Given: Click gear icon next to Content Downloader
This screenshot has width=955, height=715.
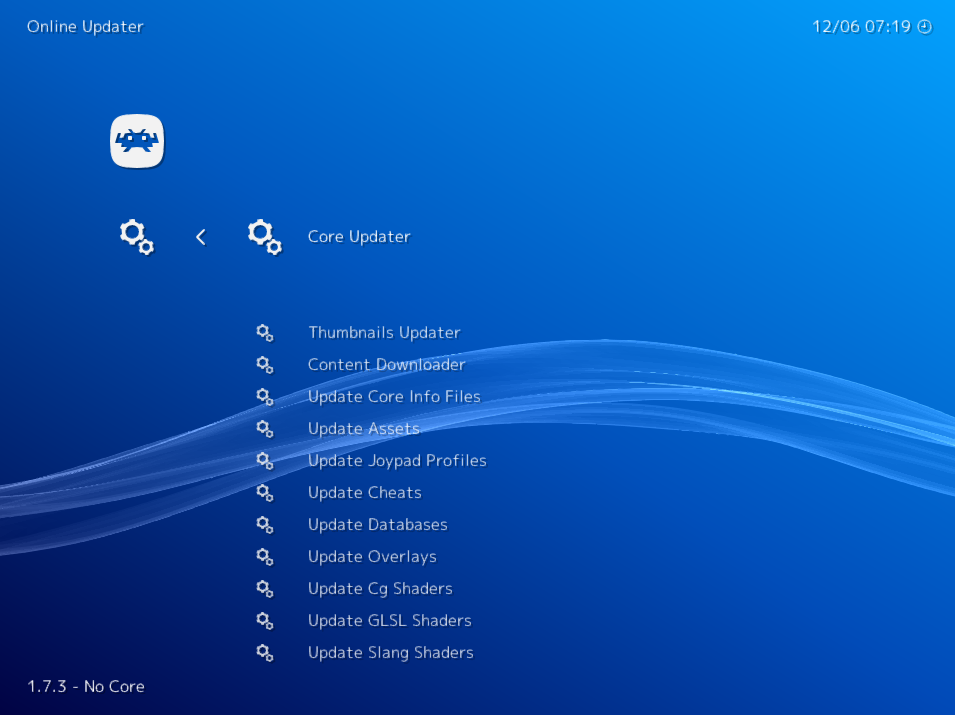Looking at the screenshot, I should pyautogui.click(x=265, y=365).
